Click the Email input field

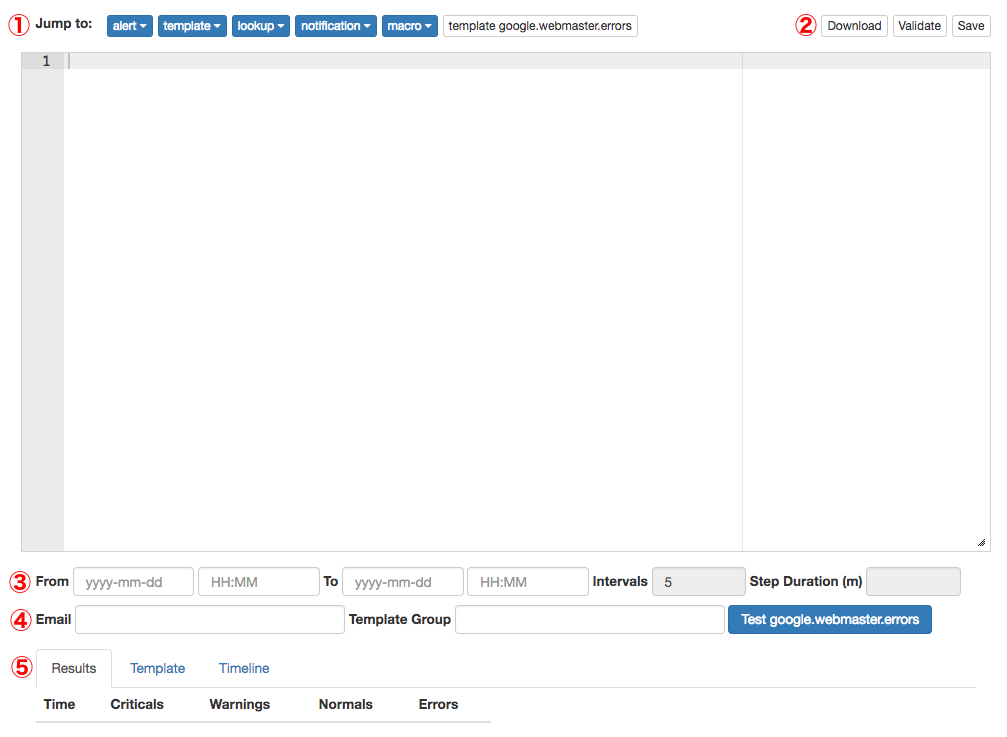(209, 619)
